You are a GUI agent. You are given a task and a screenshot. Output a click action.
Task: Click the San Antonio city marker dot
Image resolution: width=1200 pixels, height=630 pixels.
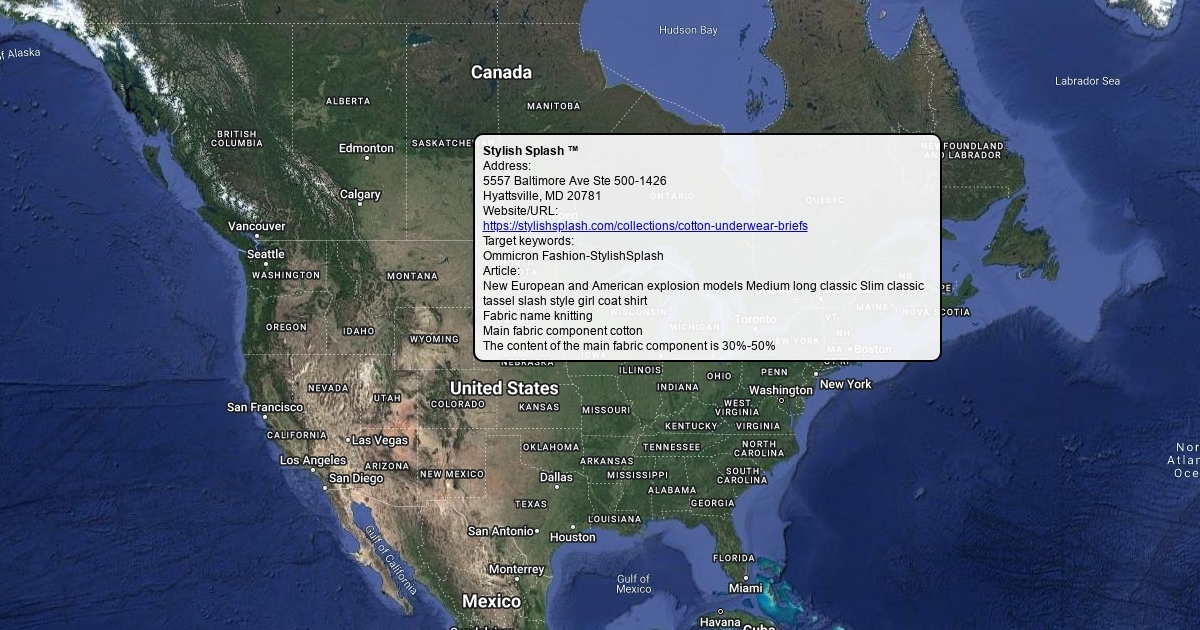(x=537, y=531)
